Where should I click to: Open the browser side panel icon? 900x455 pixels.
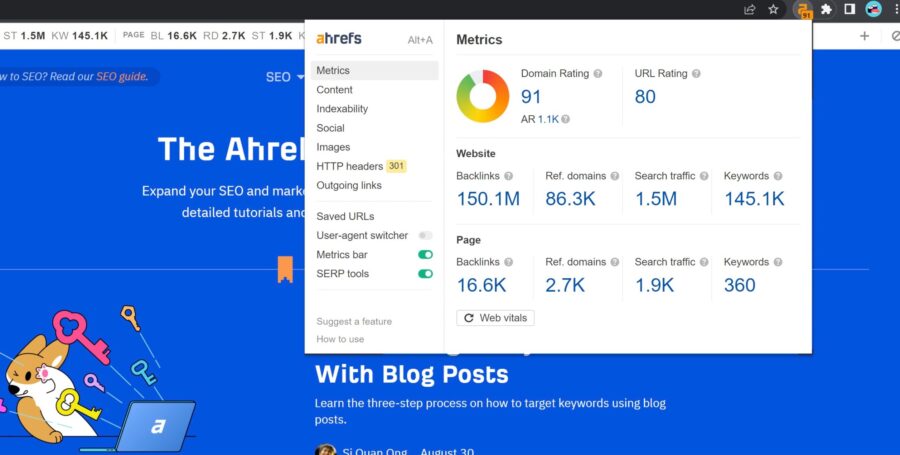point(850,9)
